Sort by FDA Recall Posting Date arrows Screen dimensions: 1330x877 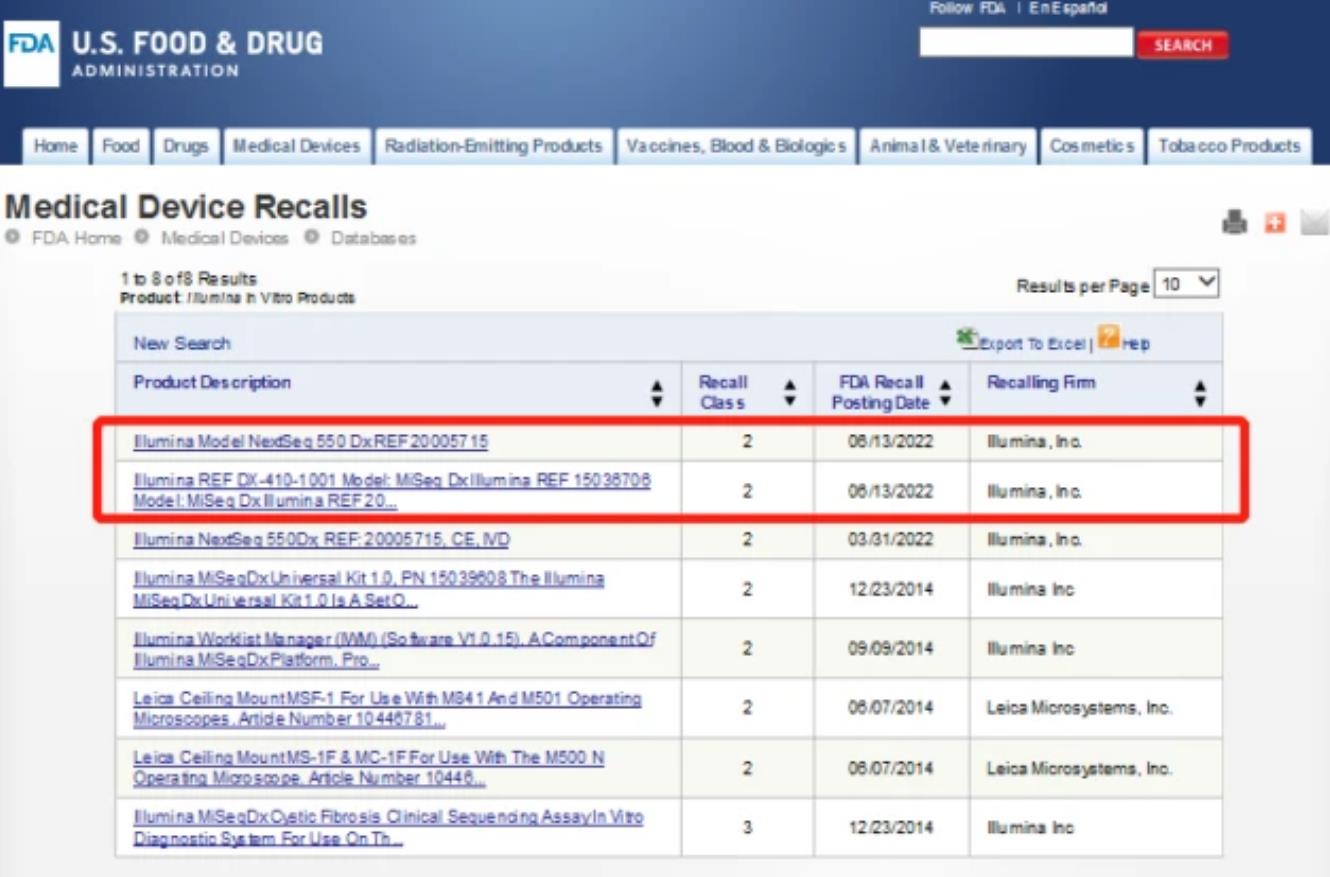pos(945,393)
